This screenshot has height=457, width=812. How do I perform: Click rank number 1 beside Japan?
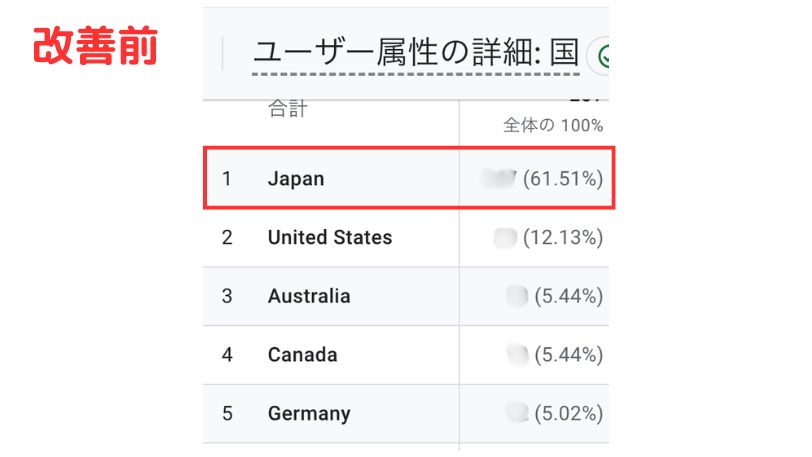click(x=227, y=179)
